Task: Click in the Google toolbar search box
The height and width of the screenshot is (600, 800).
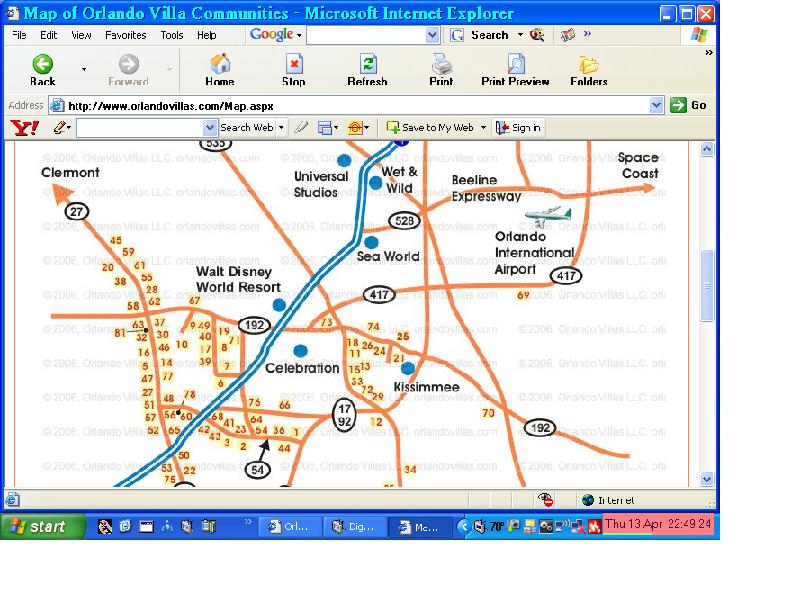Action: 366,35
